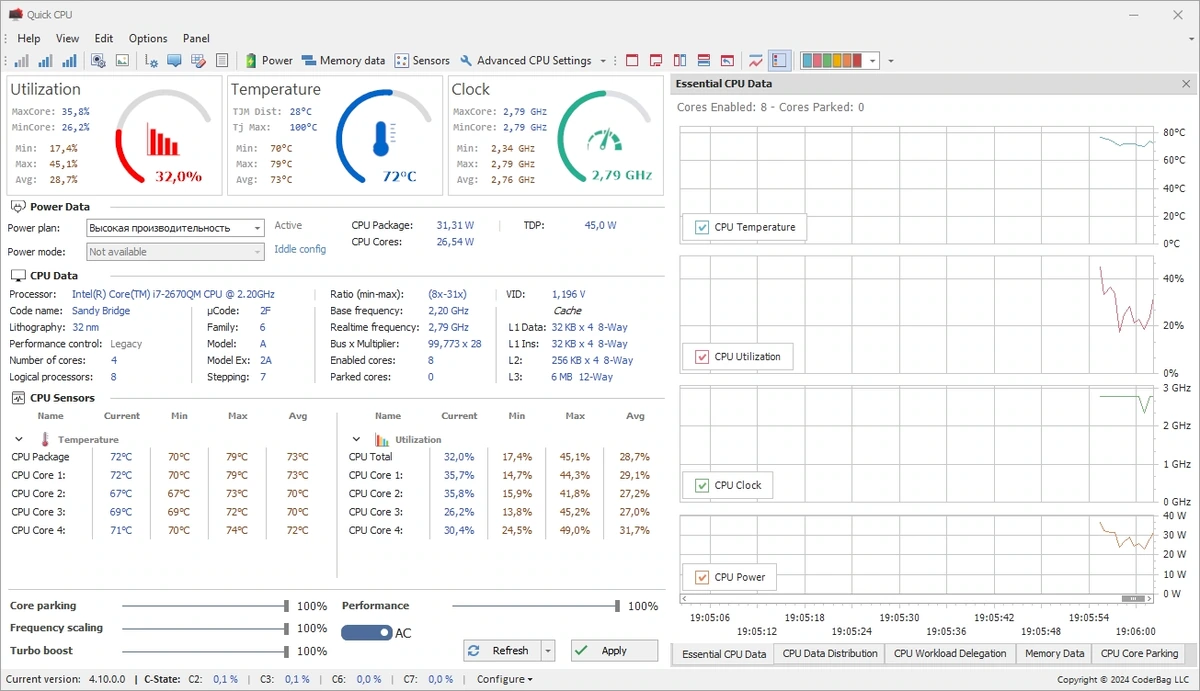Viewport: 1200px width, 691px height.
Task: Open the toolbar overflow arrow at far right
Action: pyautogui.click(x=890, y=61)
